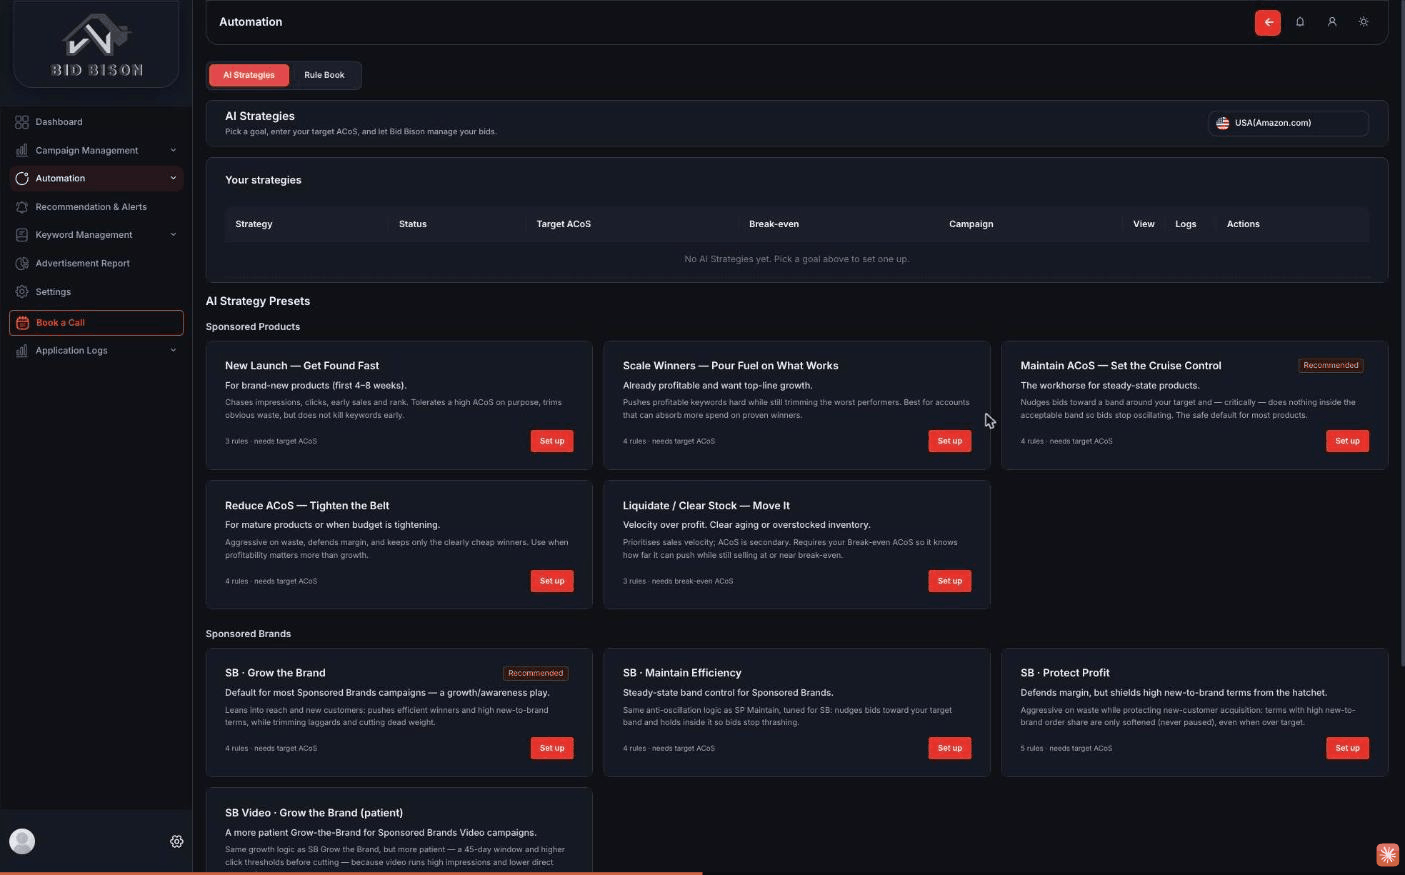Click the Application Logs chart icon
This screenshot has height=875, width=1405.
point(22,351)
